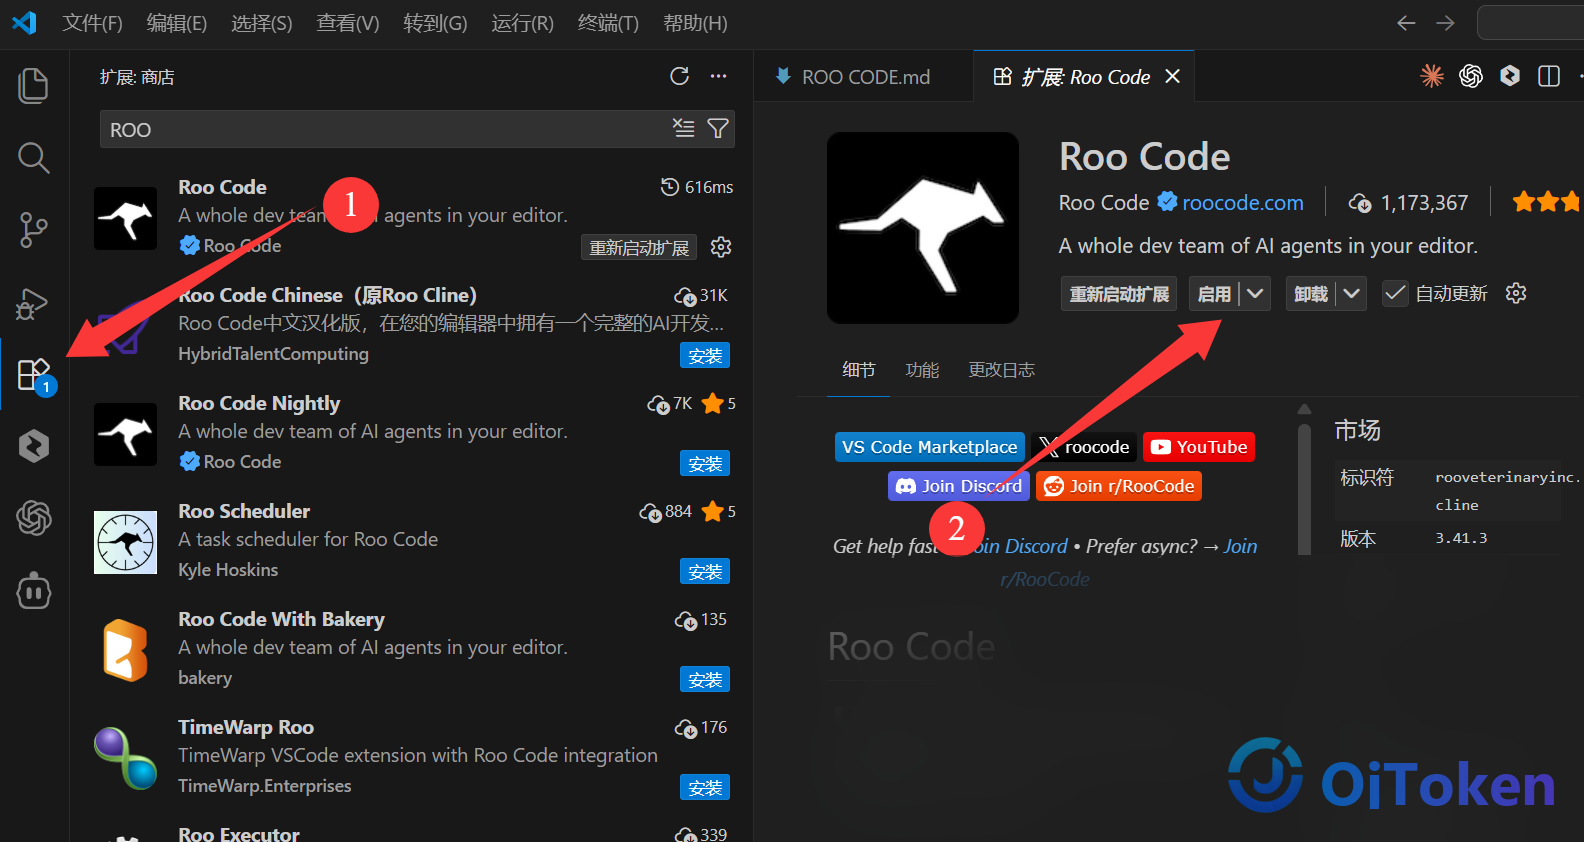Image resolution: width=1584 pixels, height=842 pixels.
Task: Open the extensions panel more actions menu
Action: pyautogui.click(x=718, y=76)
